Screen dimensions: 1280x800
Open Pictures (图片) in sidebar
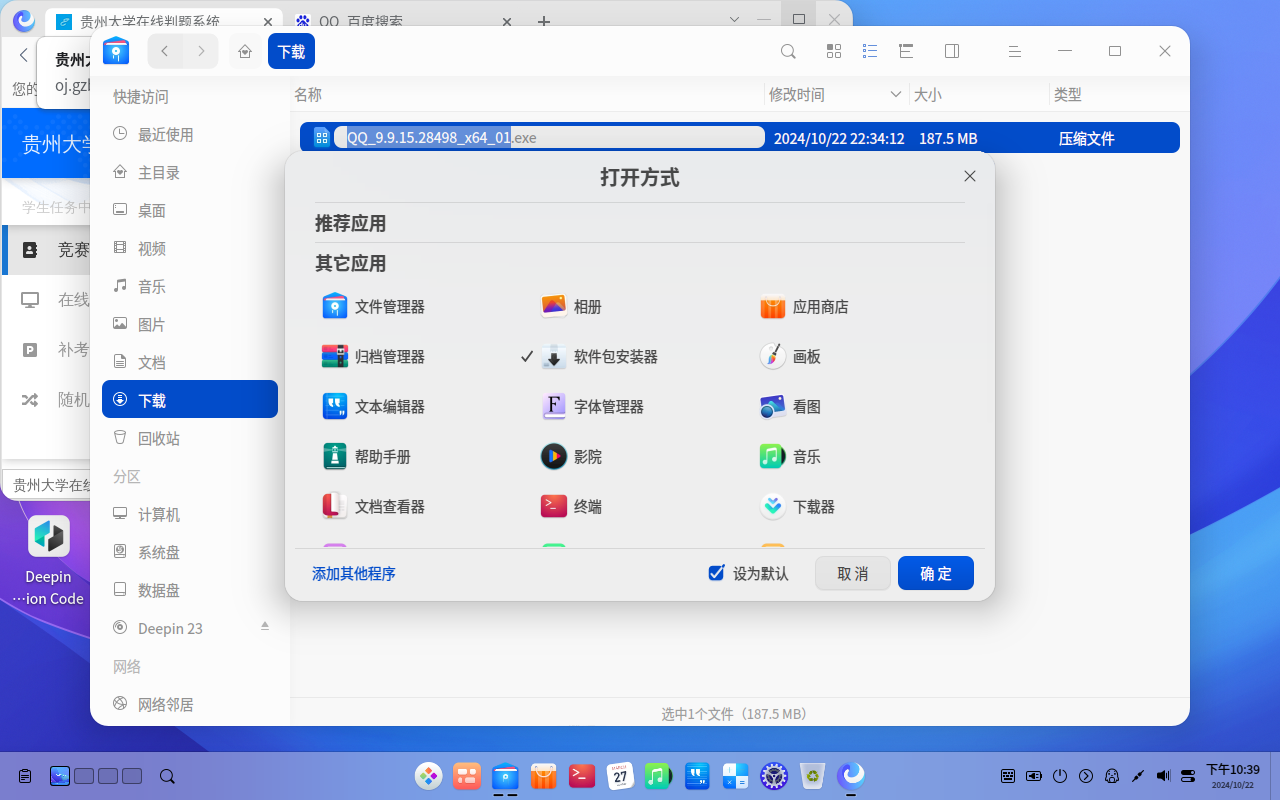(189, 325)
